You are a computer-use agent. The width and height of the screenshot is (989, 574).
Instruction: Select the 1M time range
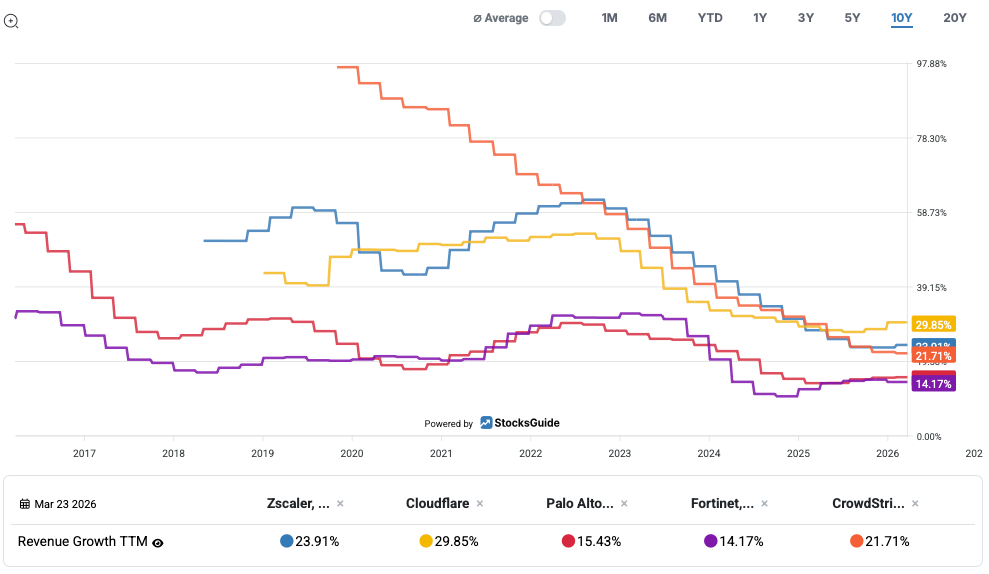click(x=609, y=18)
